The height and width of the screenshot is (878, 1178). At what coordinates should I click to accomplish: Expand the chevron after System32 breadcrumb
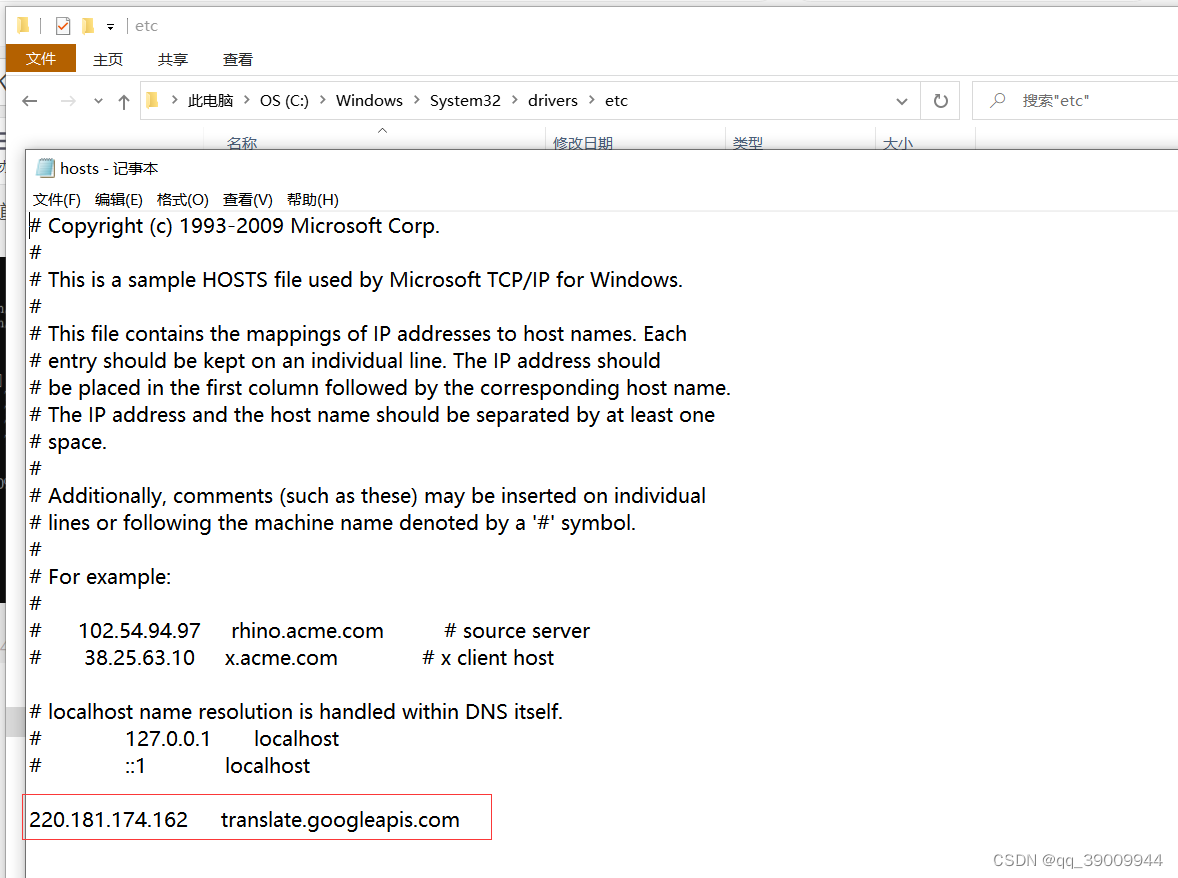click(515, 100)
